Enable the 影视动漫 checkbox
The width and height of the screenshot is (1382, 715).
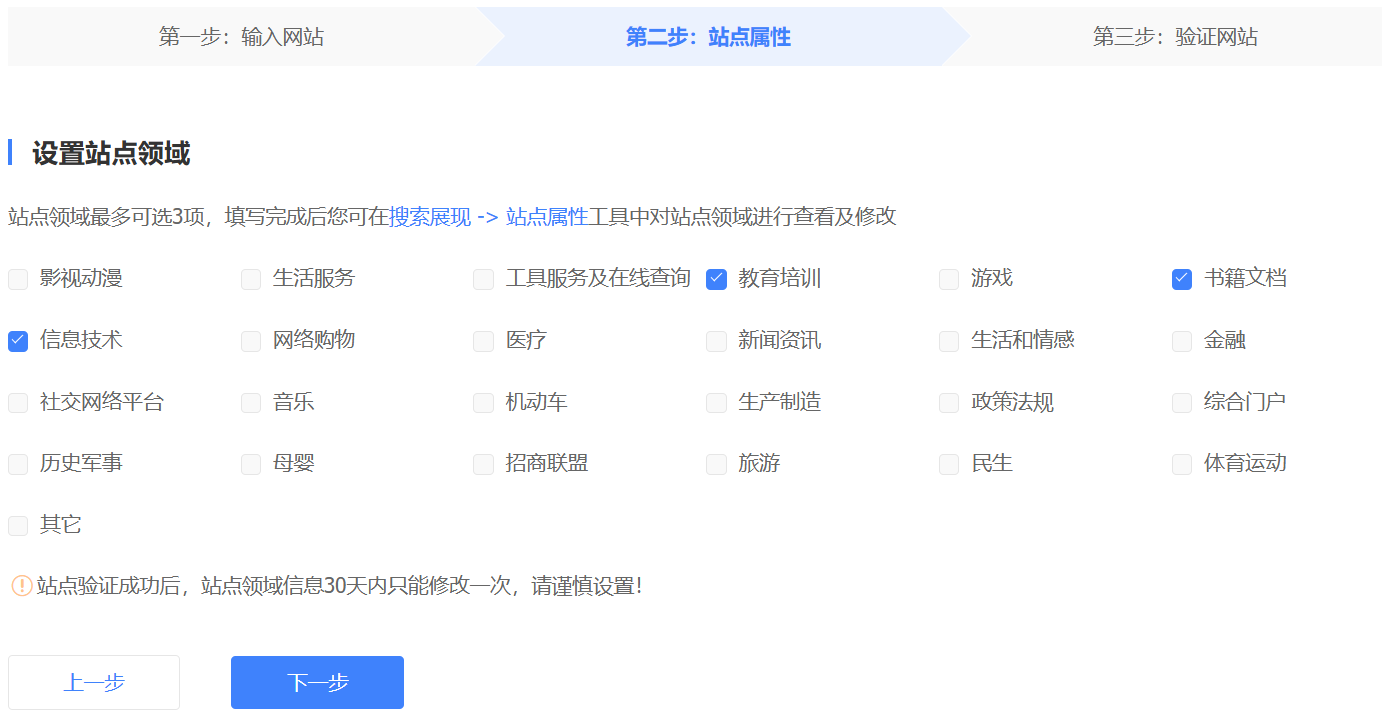[18, 279]
